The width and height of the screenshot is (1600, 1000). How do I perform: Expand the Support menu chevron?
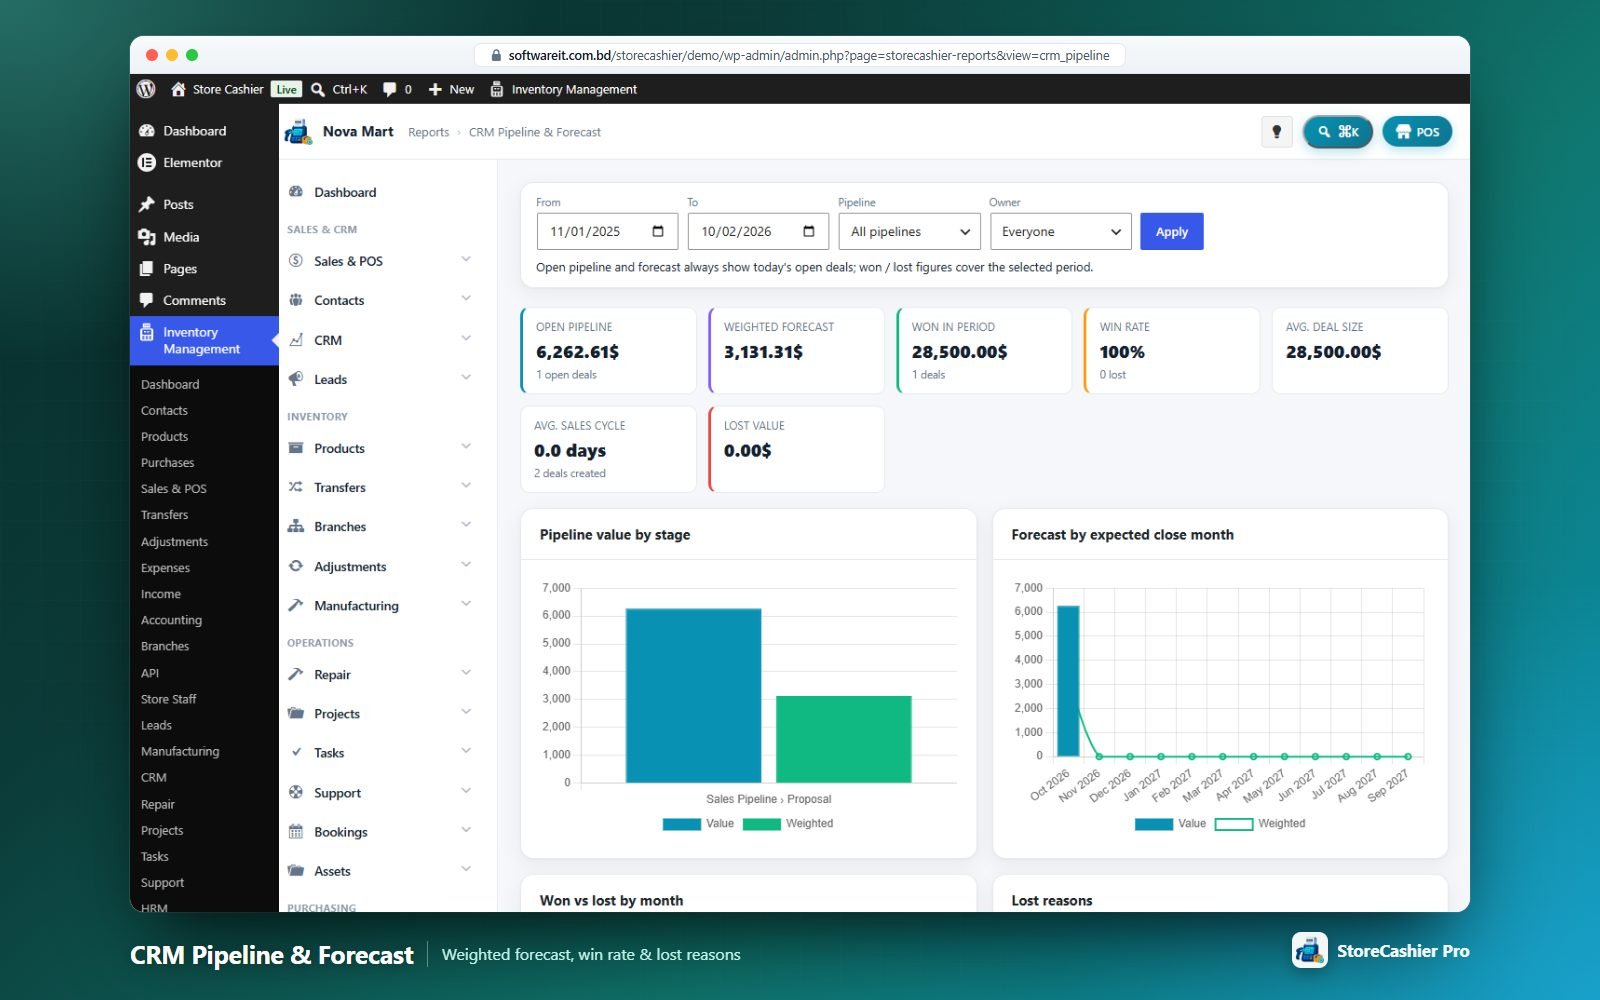tap(466, 791)
